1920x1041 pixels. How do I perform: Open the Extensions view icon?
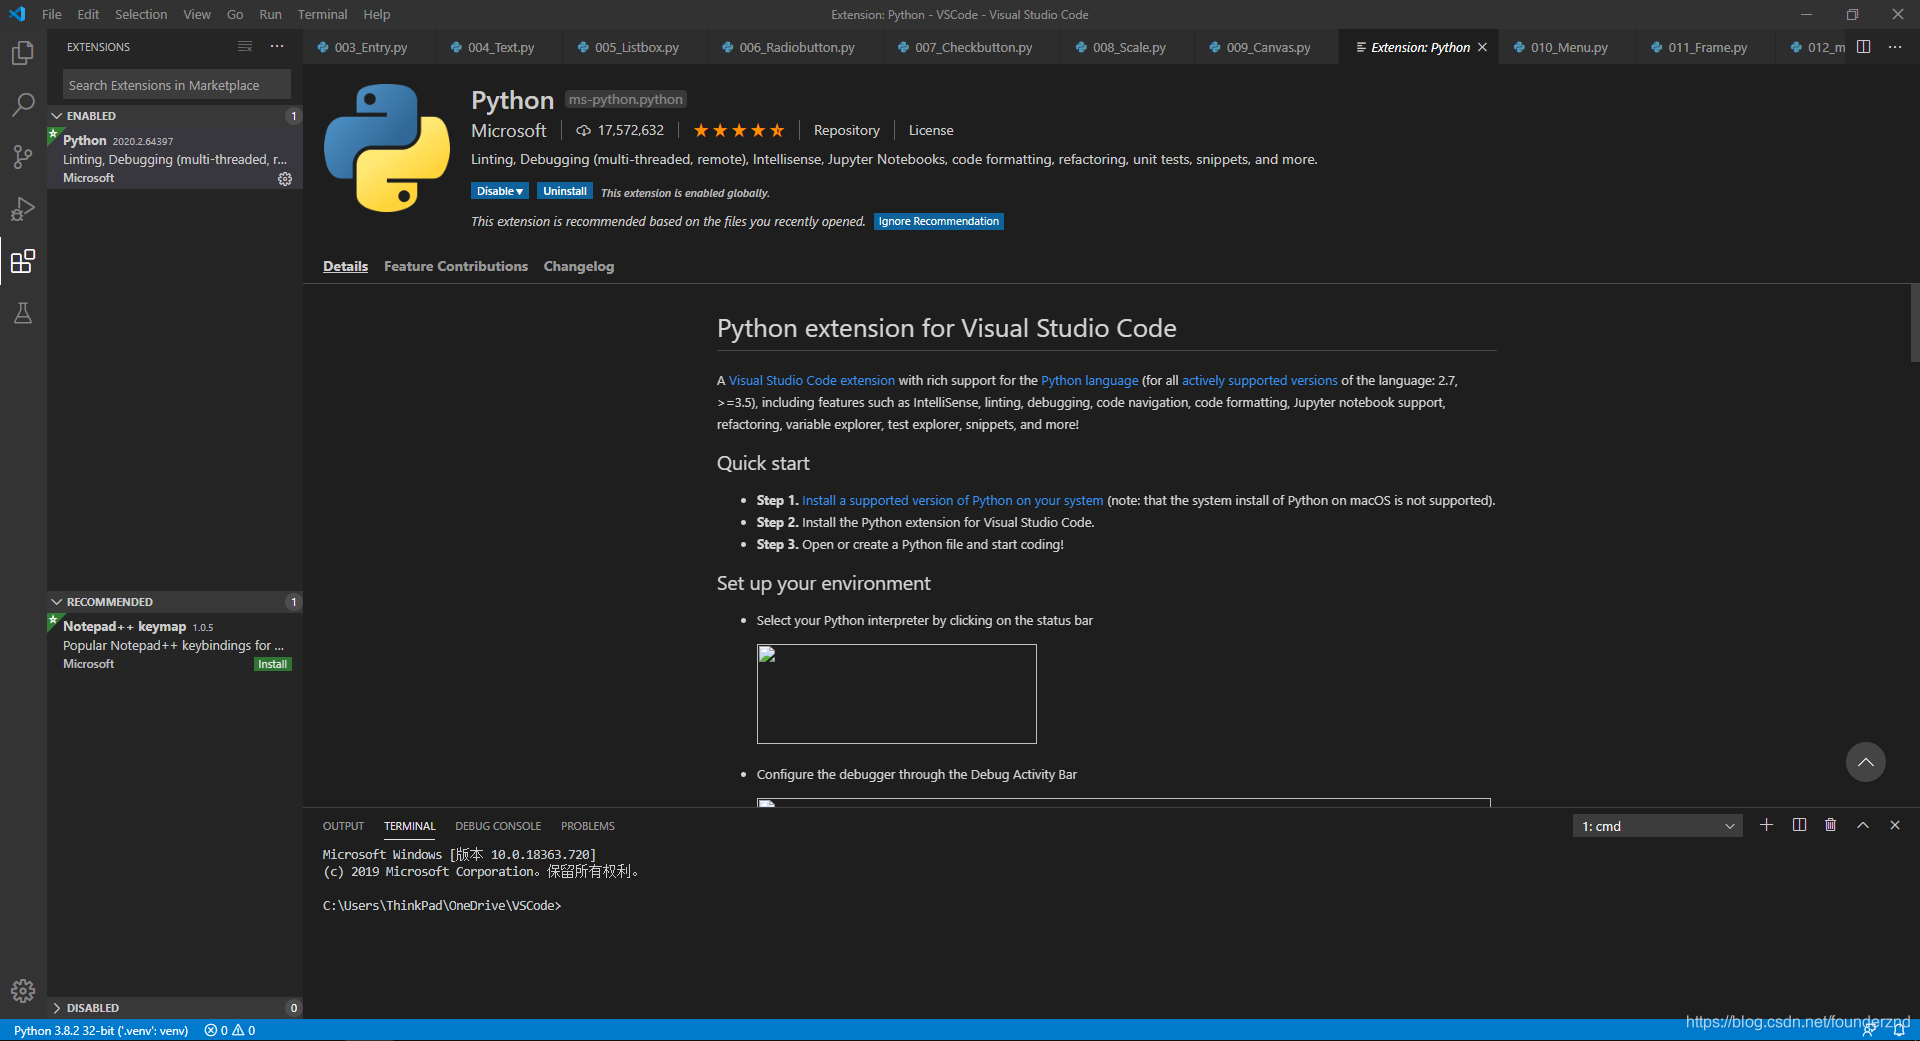tap(22, 262)
